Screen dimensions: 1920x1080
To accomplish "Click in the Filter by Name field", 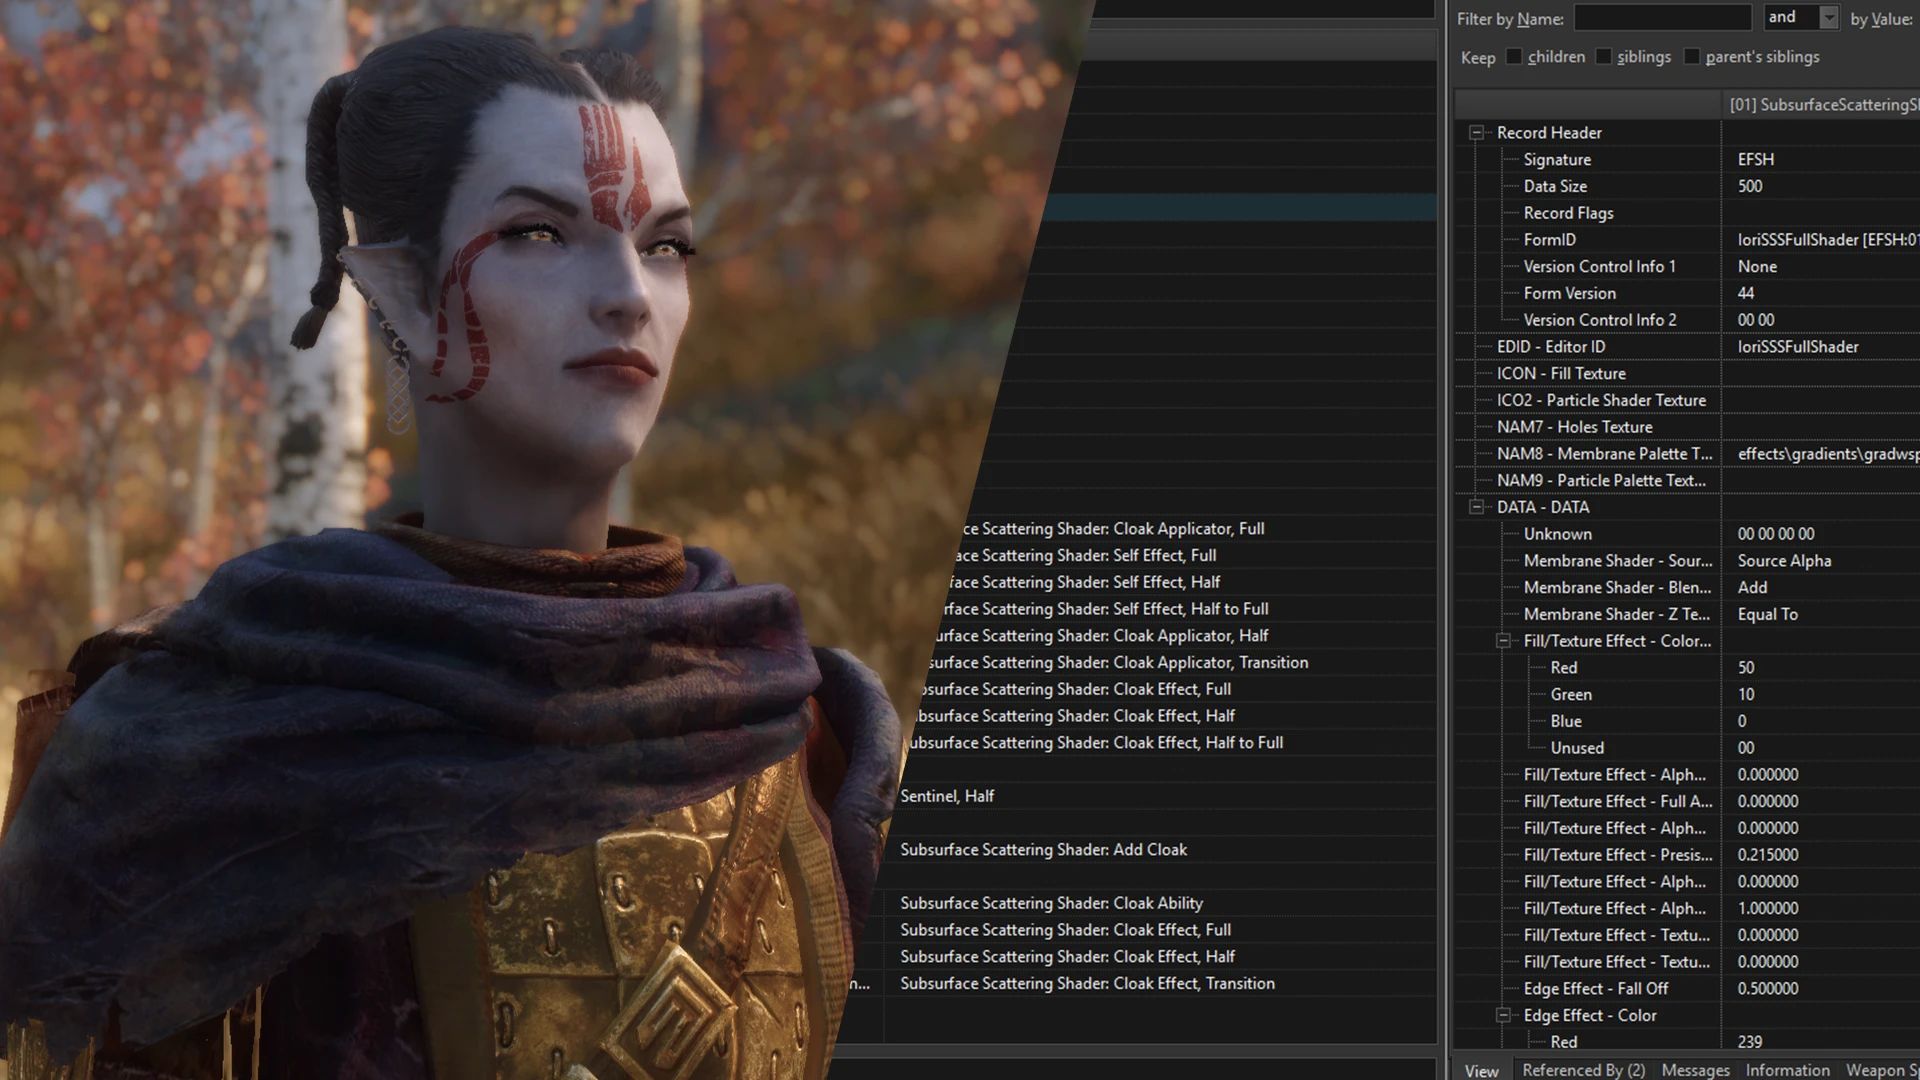I will pos(1662,18).
